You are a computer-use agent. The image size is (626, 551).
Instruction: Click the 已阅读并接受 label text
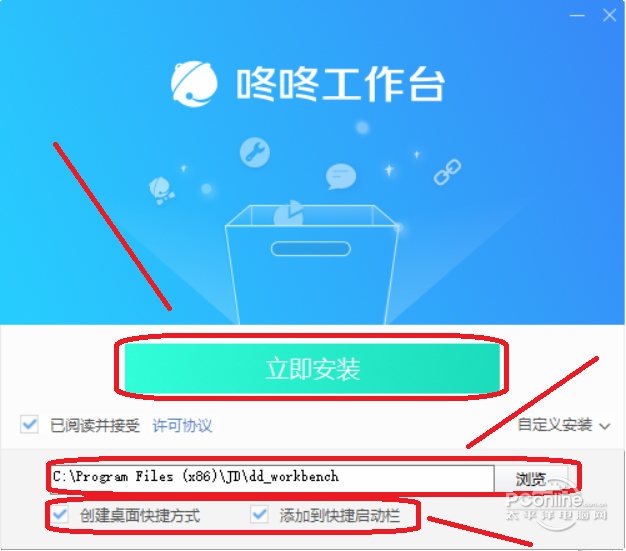[x=95, y=426]
